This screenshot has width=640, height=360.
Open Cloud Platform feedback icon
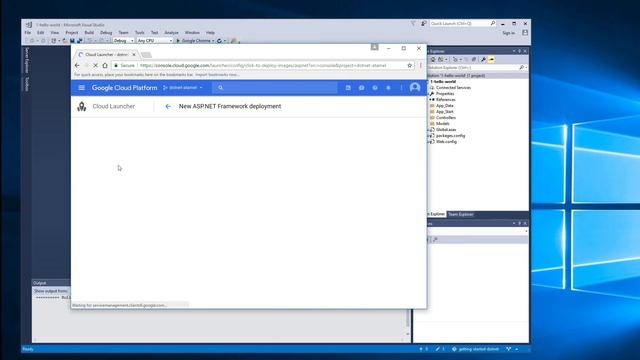pyautogui.click(x=361, y=88)
